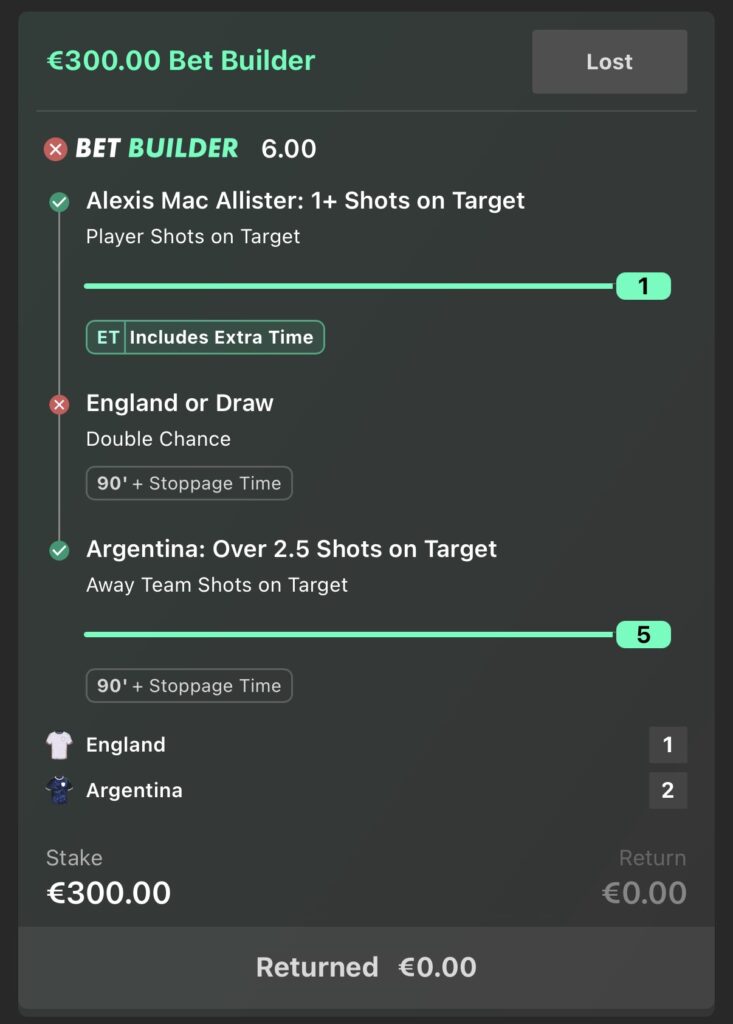Click the Returned €0.00 footer bar

366,967
